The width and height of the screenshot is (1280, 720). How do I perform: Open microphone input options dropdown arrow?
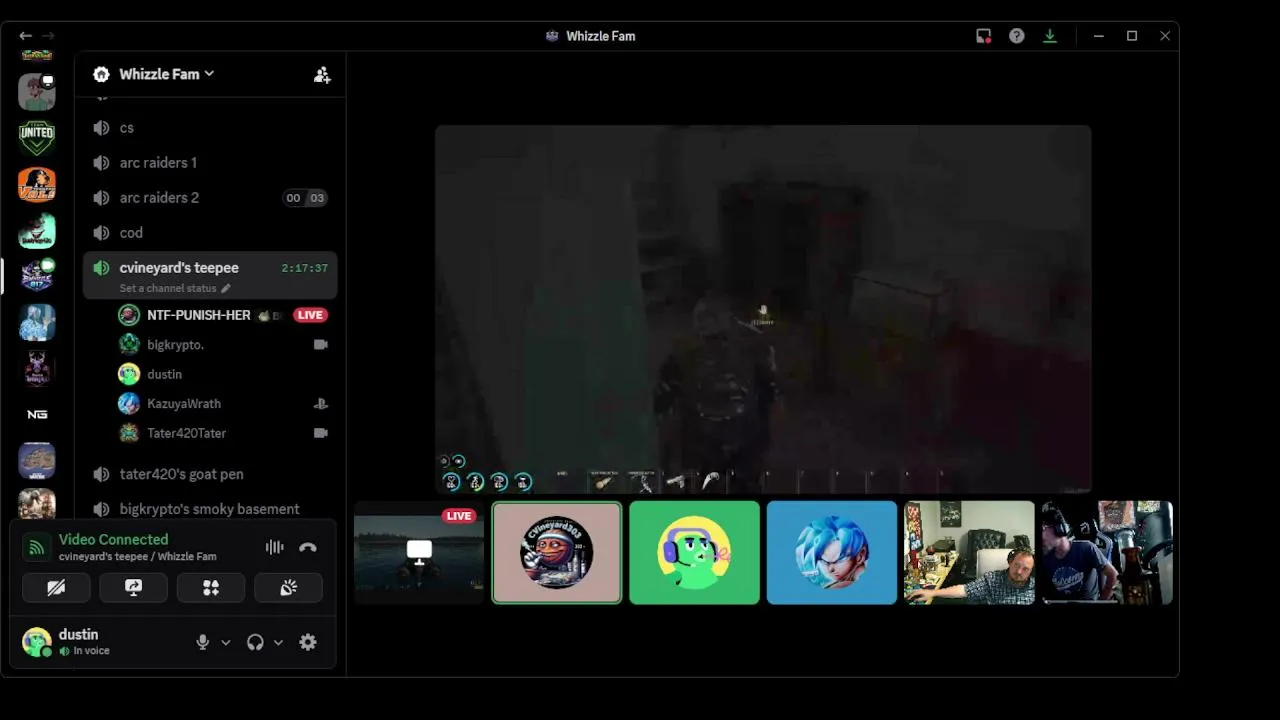pos(226,642)
